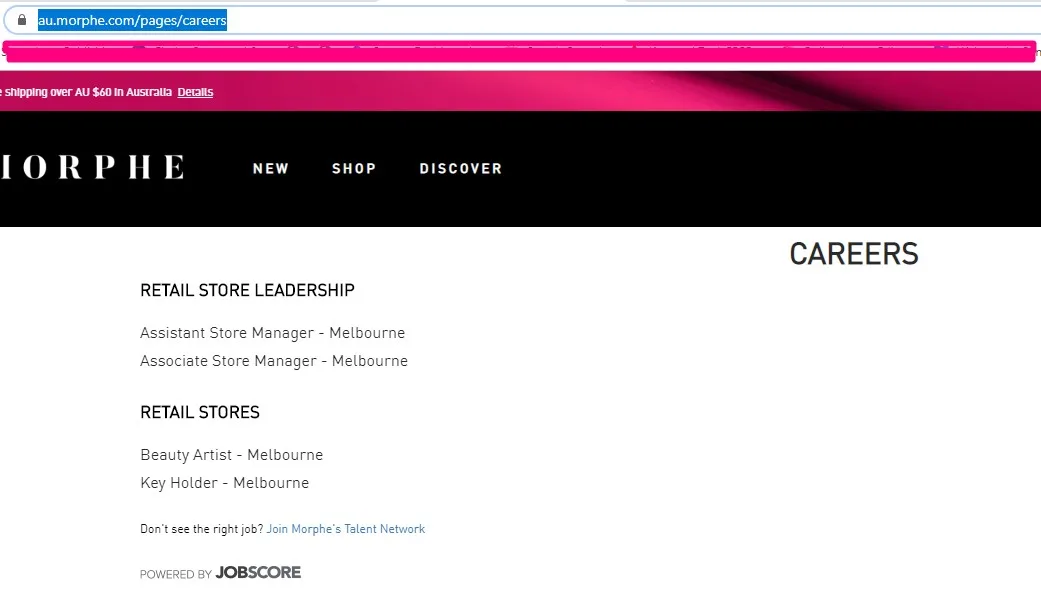Open the Details link in shipping banner
The image size is (1041, 613).
pos(195,92)
